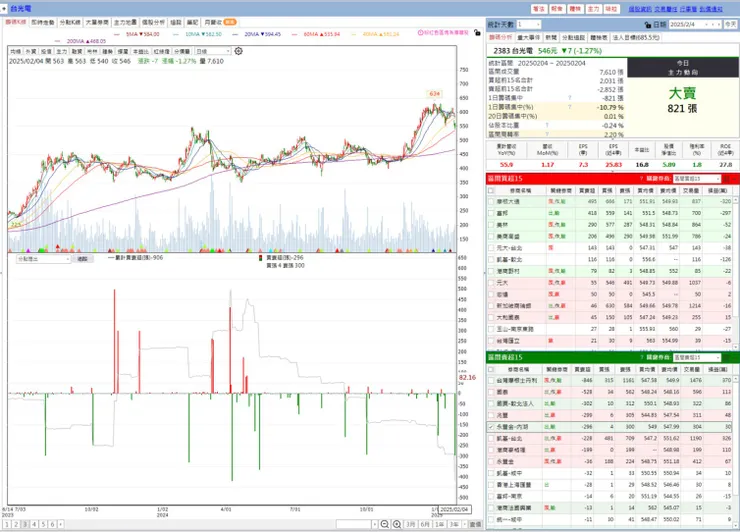Click the 3月 range button
The width and height of the screenshot is (740, 532).
(x=411, y=524)
